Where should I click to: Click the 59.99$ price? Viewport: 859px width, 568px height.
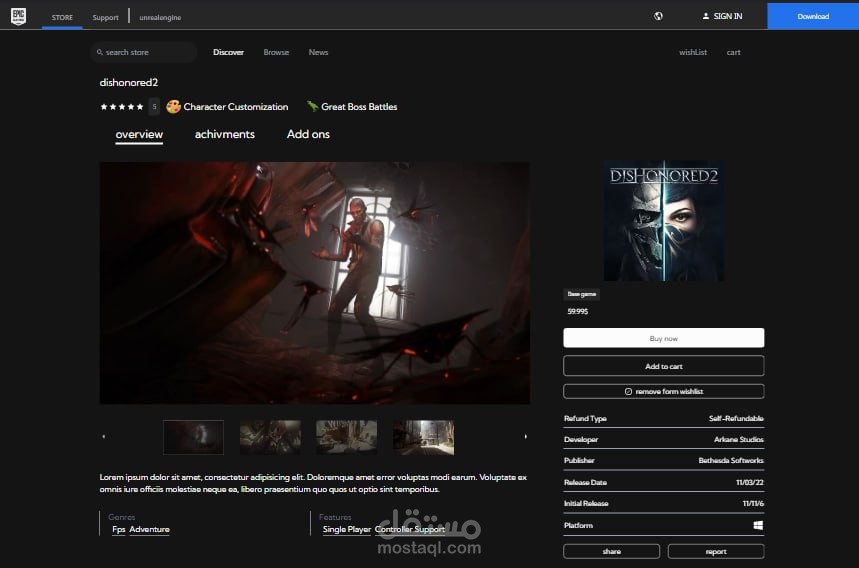click(x=577, y=312)
